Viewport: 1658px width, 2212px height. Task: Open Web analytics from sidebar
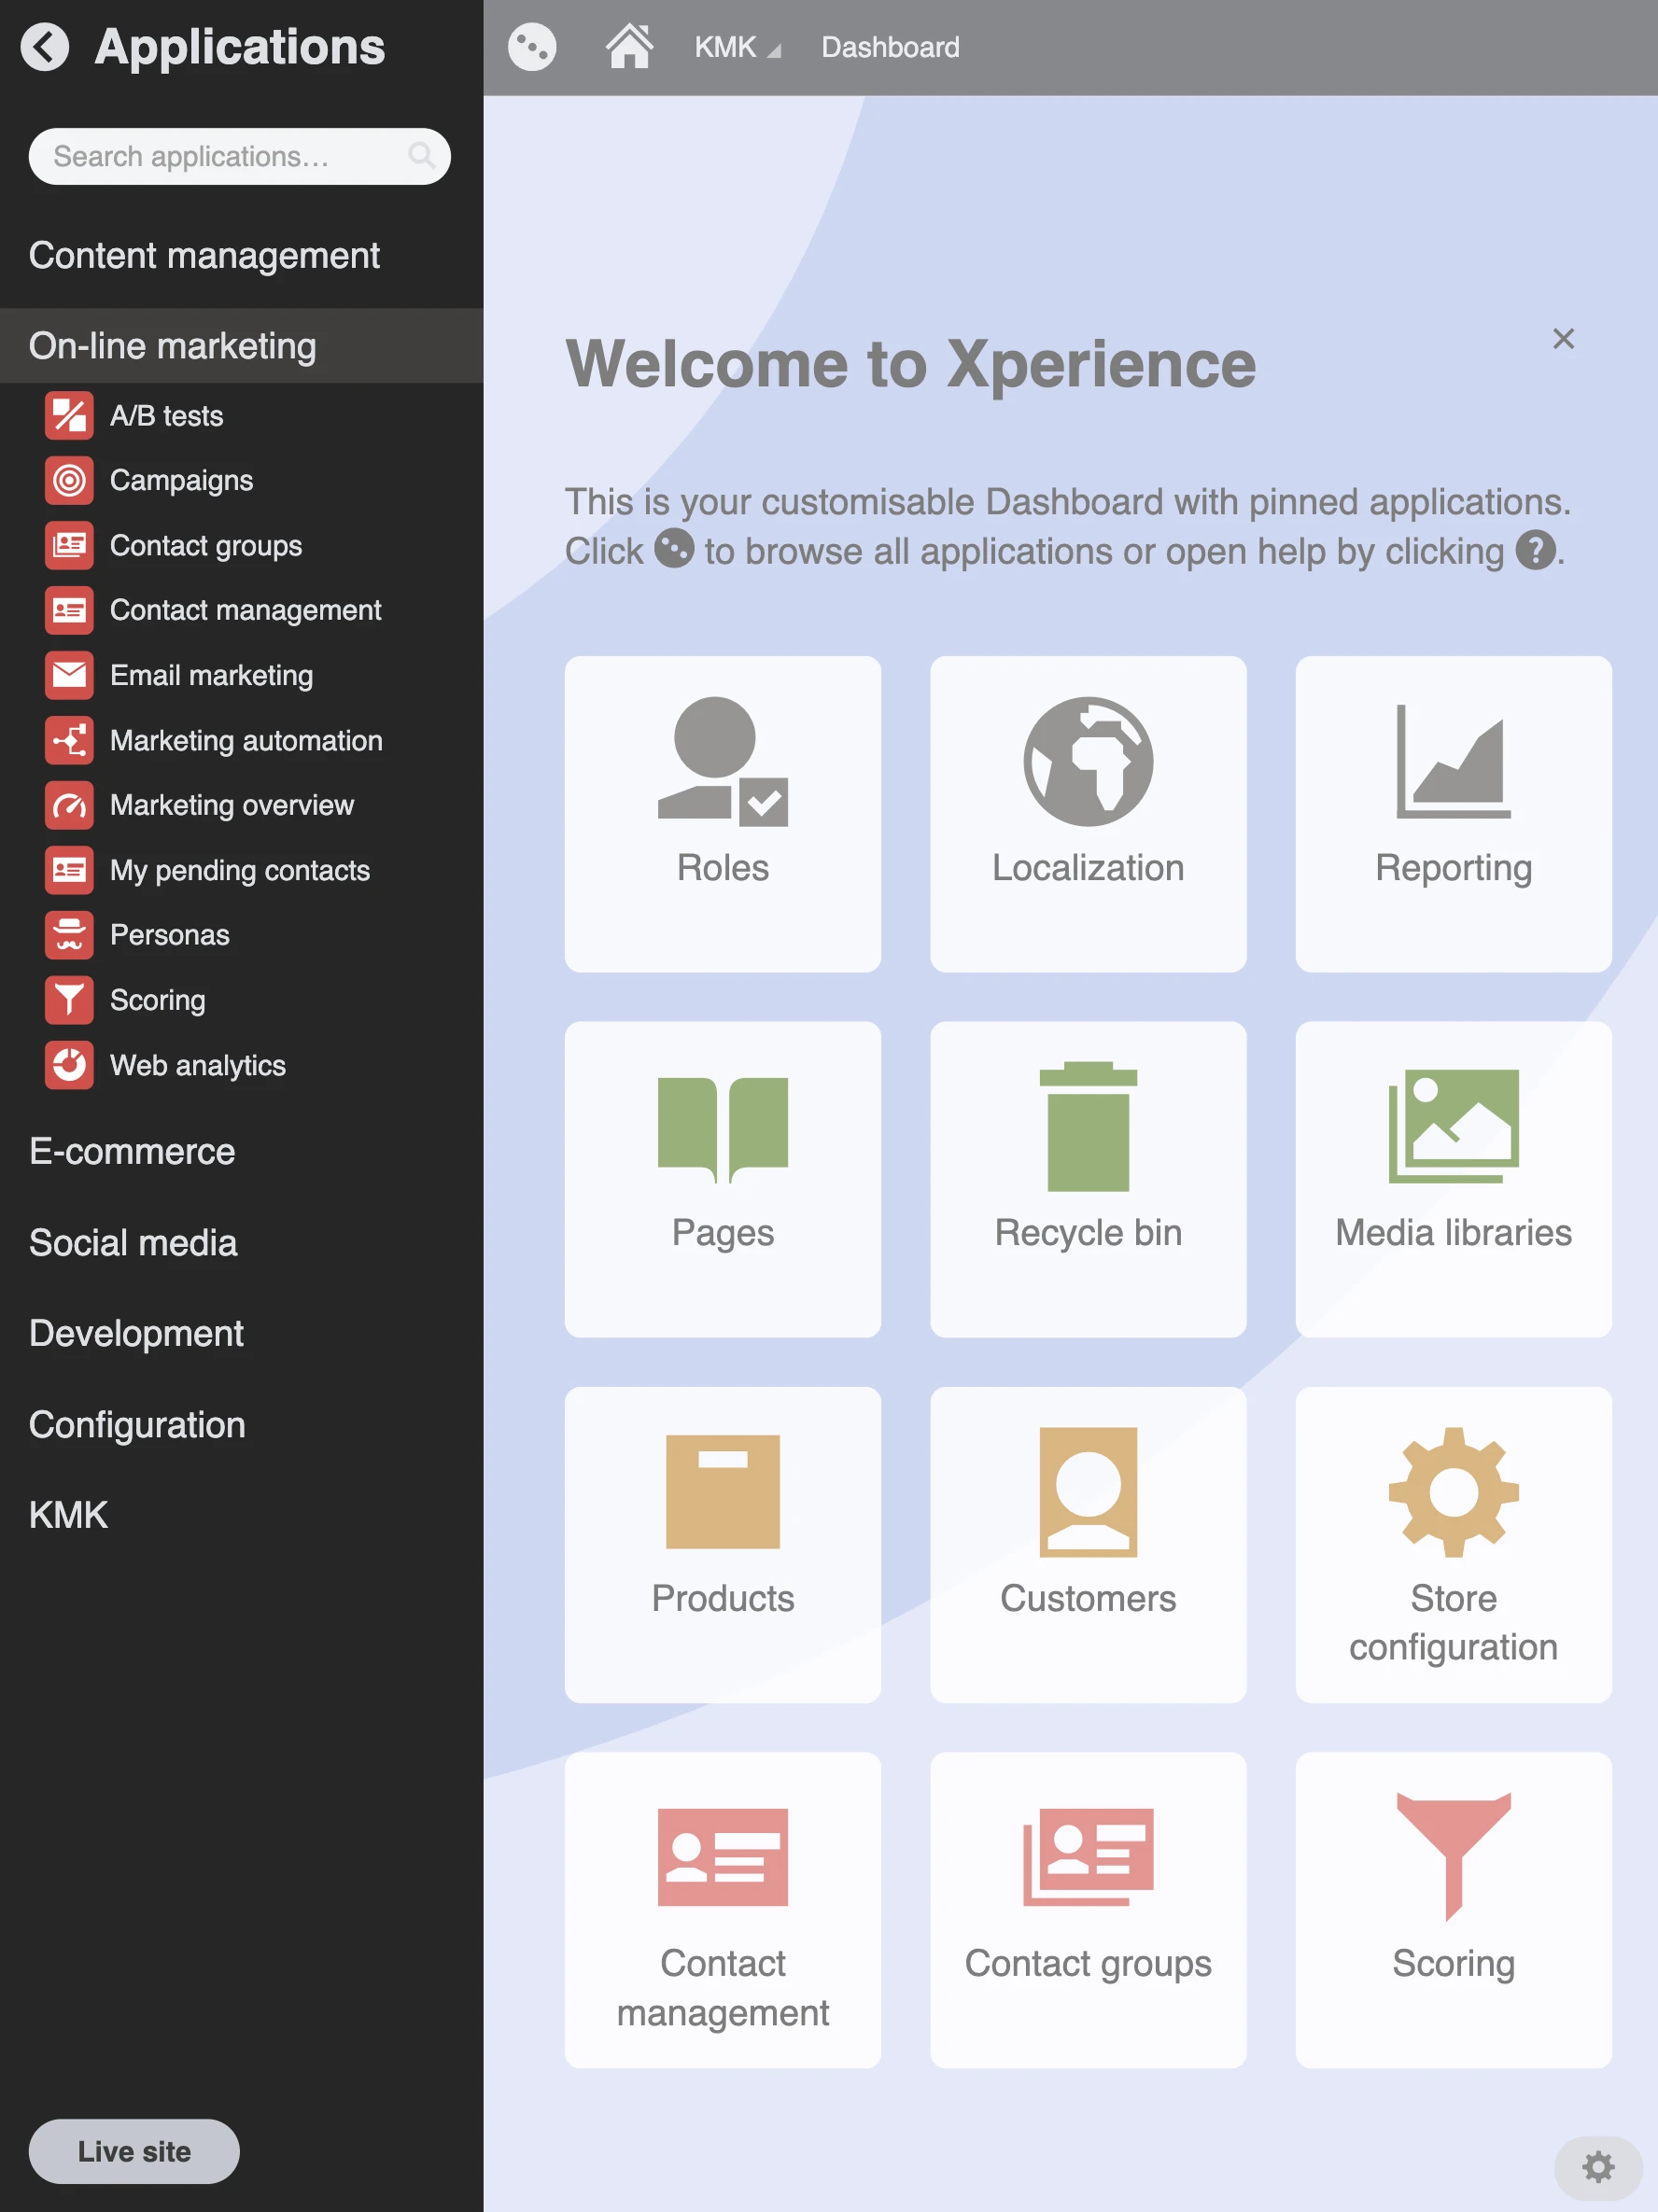click(197, 1065)
